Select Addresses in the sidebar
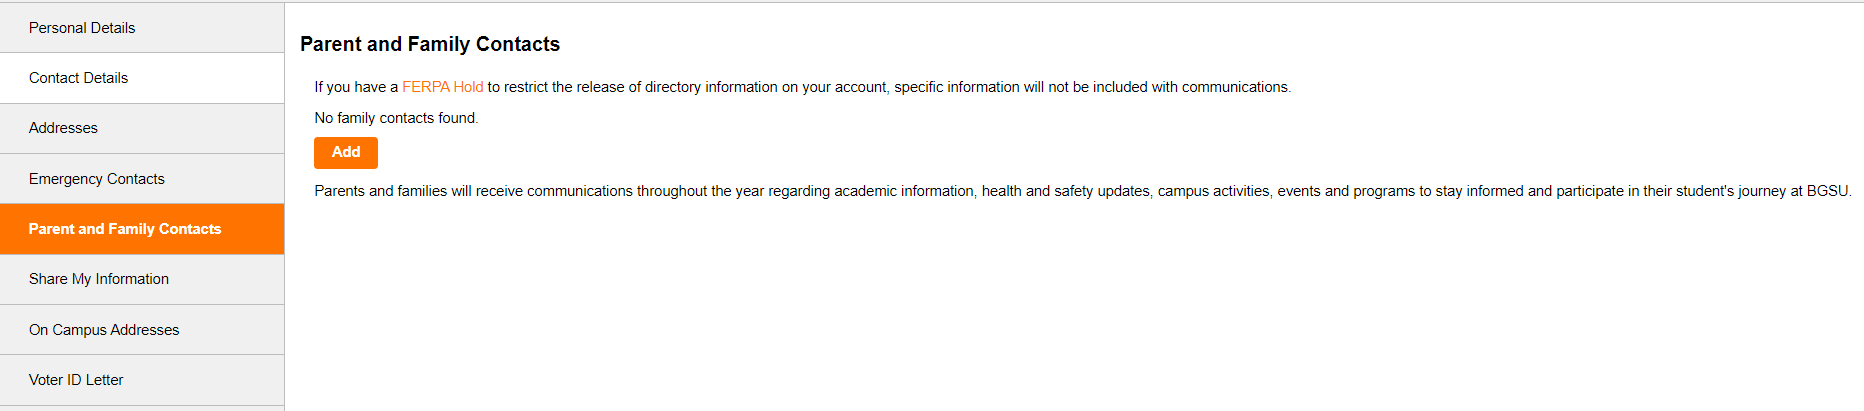This screenshot has height=411, width=1864. coord(63,128)
